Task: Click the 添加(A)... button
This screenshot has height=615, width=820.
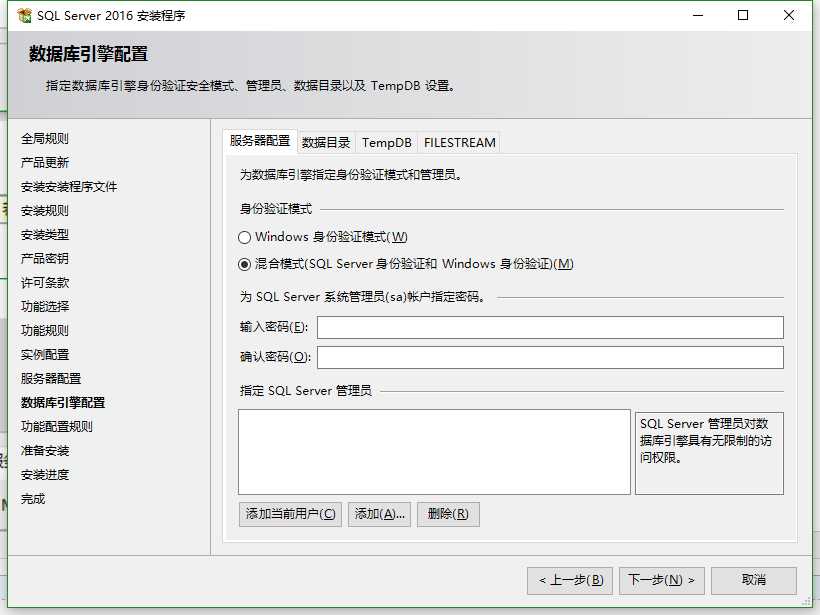Action: pyautogui.click(x=380, y=514)
